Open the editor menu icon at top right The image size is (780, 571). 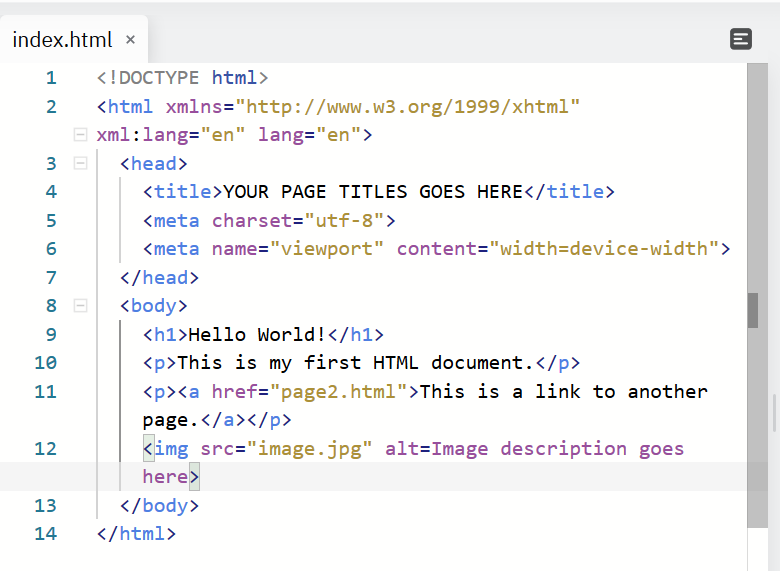(x=741, y=39)
